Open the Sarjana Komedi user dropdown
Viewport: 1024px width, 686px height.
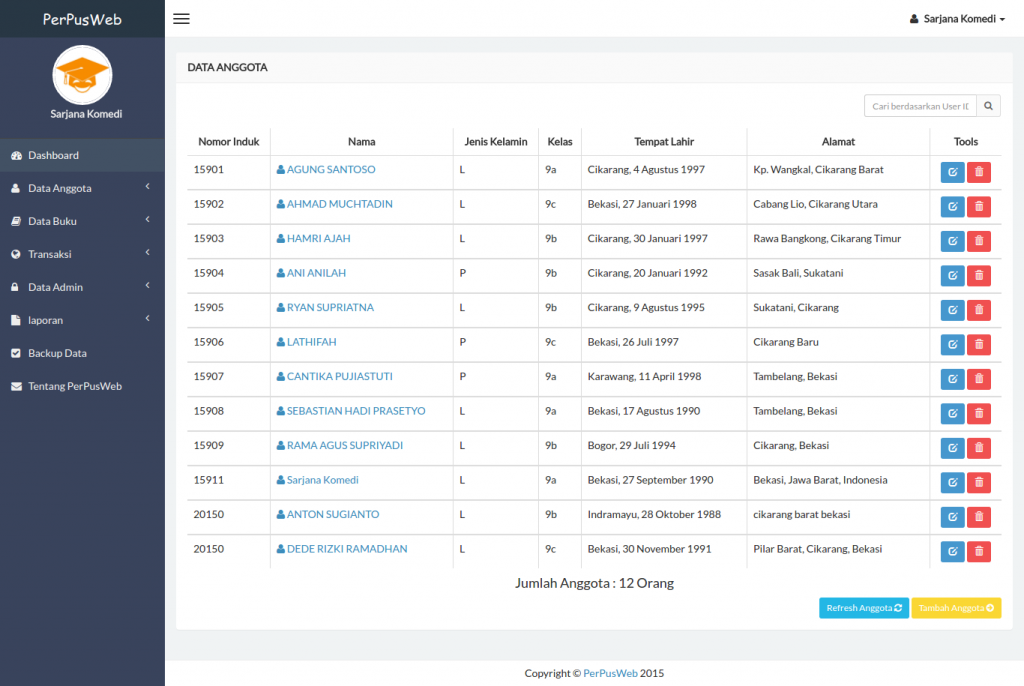[x=955, y=17]
